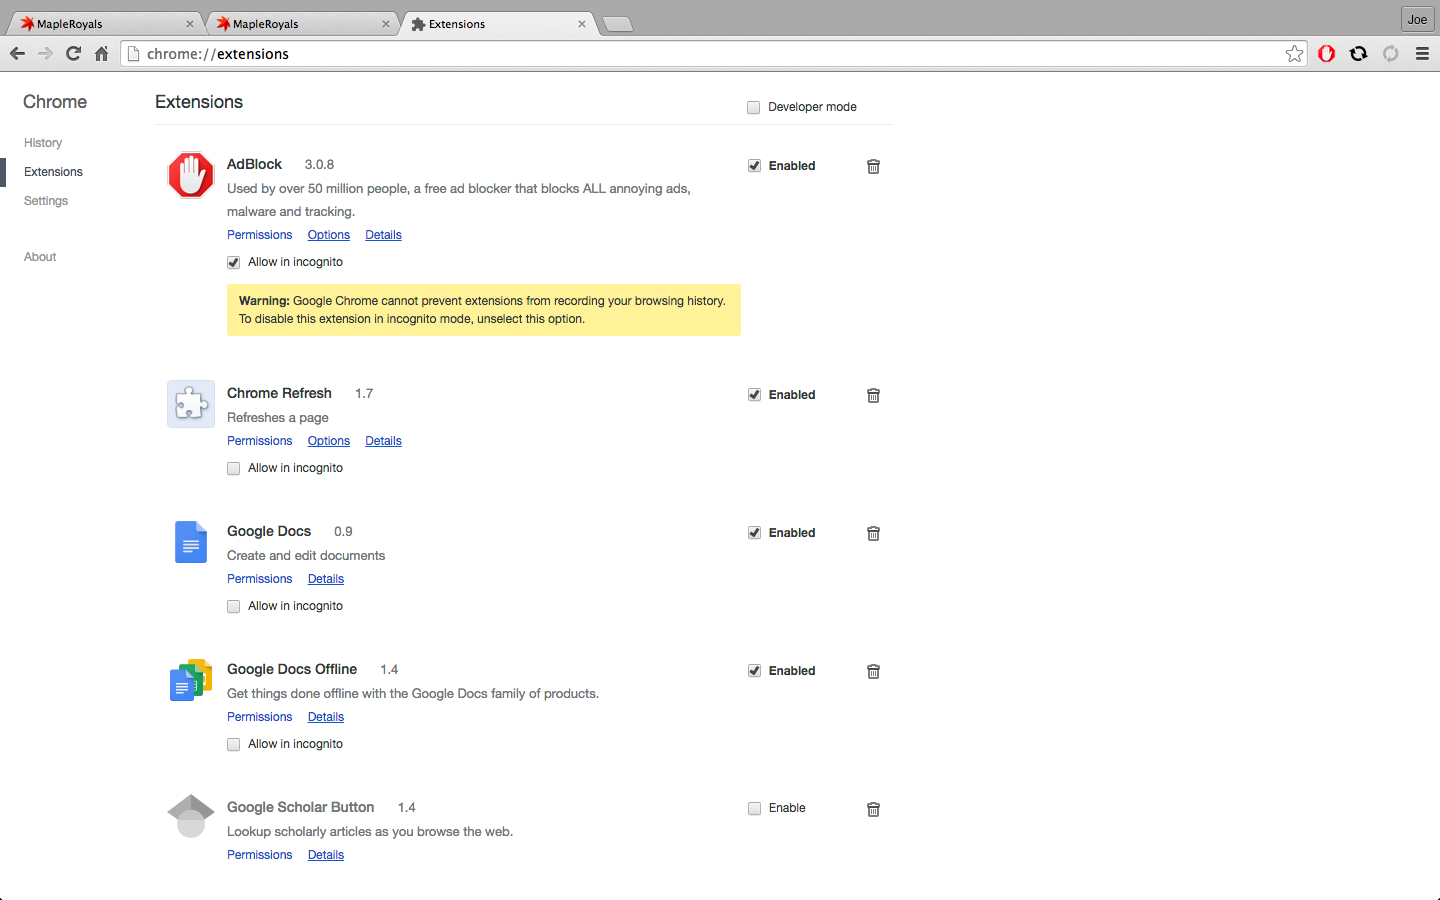View AdBlock Permissions link

click(259, 235)
